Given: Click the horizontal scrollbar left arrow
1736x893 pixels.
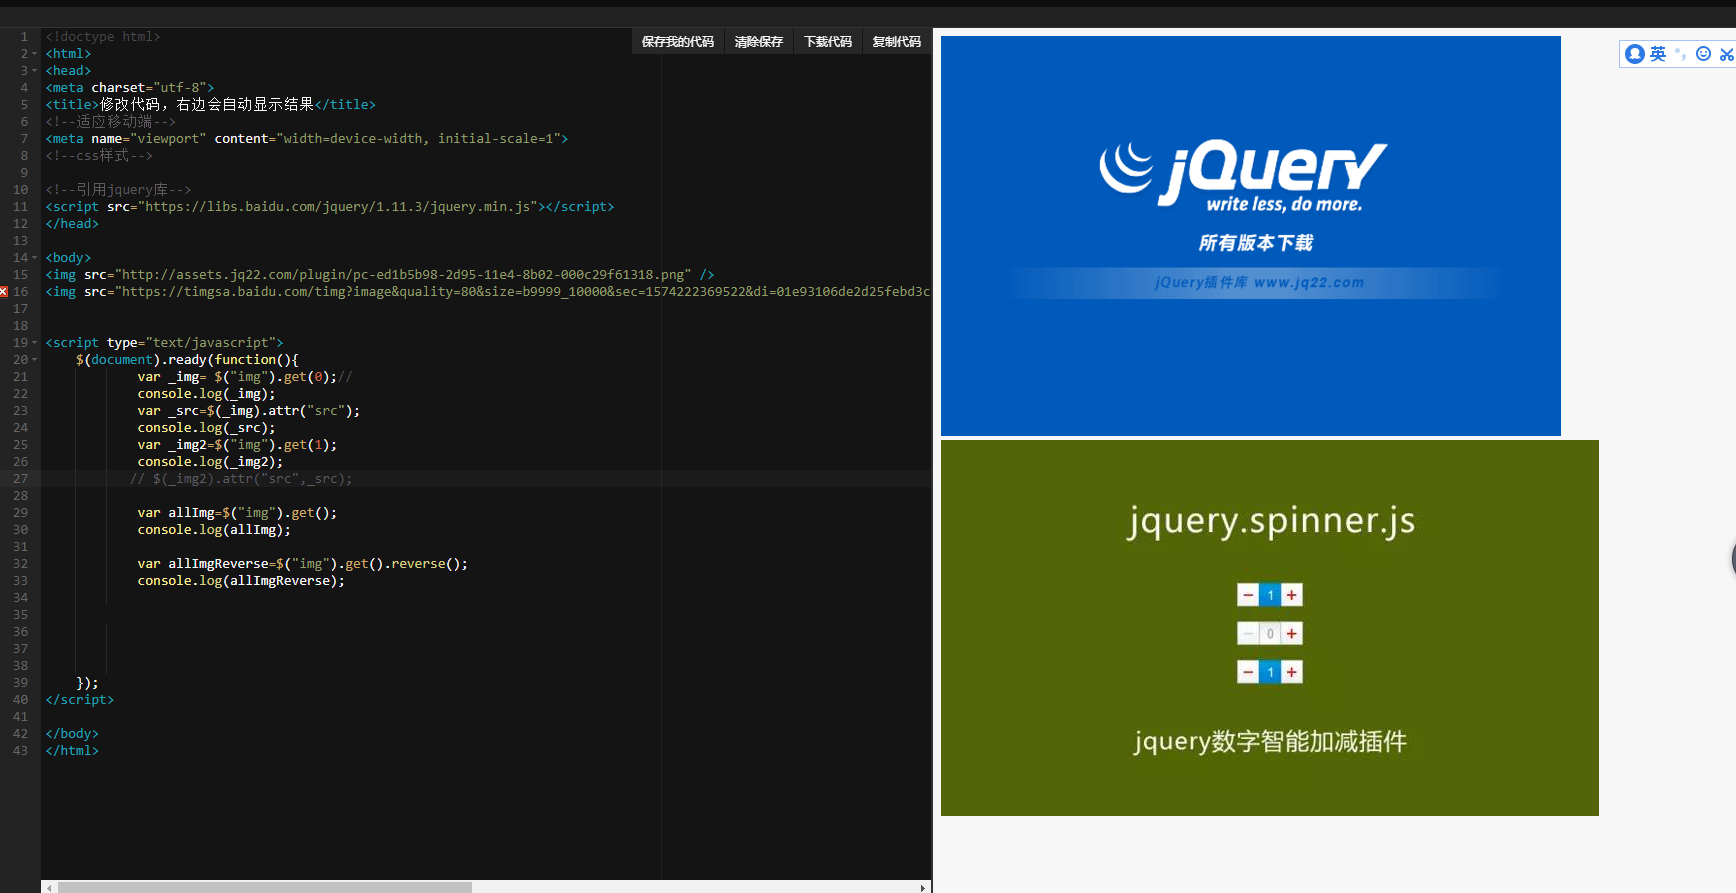Looking at the screenshot, I should (49, 887).
